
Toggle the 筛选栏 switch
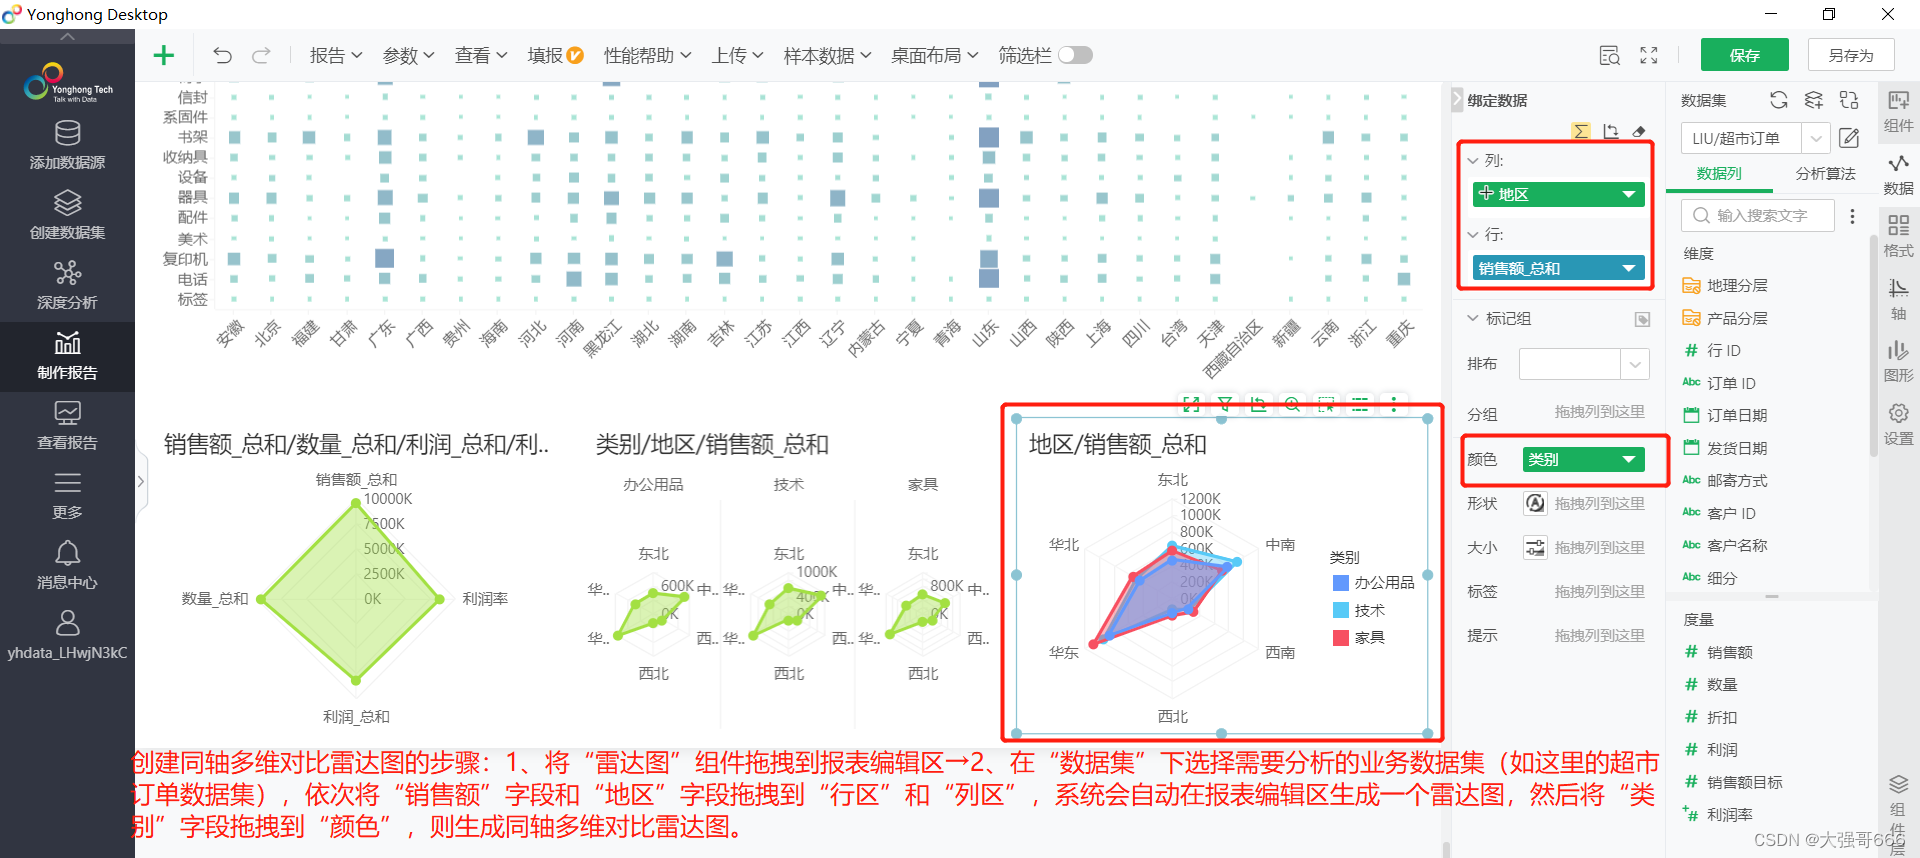click(x=1076, y=55)
